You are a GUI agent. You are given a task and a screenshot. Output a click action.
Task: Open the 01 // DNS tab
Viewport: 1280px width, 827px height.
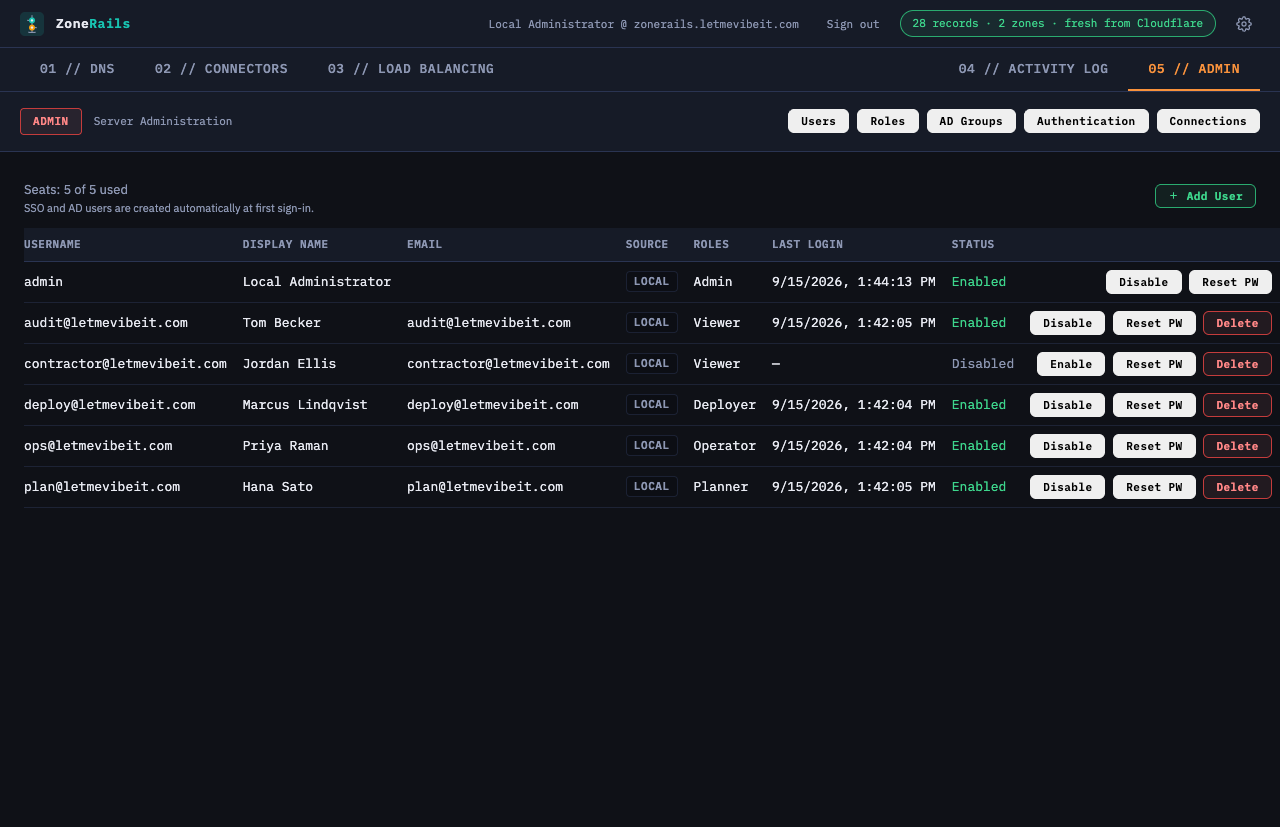click(x=77, y=69)
